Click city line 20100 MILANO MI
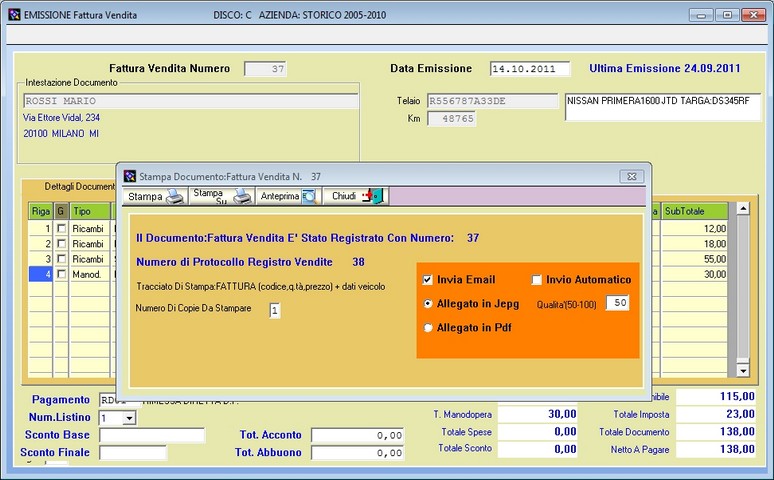The width and height of the screenshot is (774, 480). click(x=61, y=133)
